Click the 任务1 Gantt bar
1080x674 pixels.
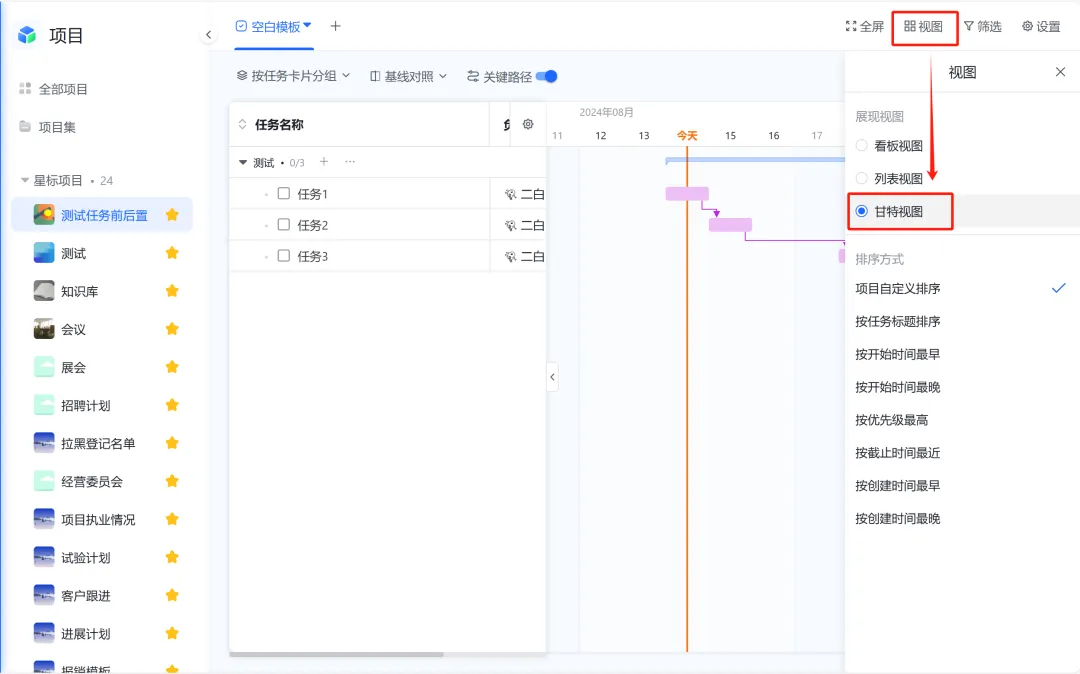coord(687,193)
